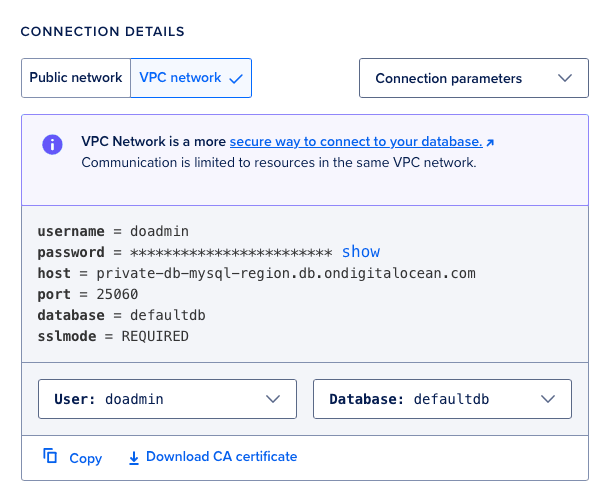This screenshot has height=492, width=607.
Task: Click Copy text to copy details
Action: coord(86,458)
